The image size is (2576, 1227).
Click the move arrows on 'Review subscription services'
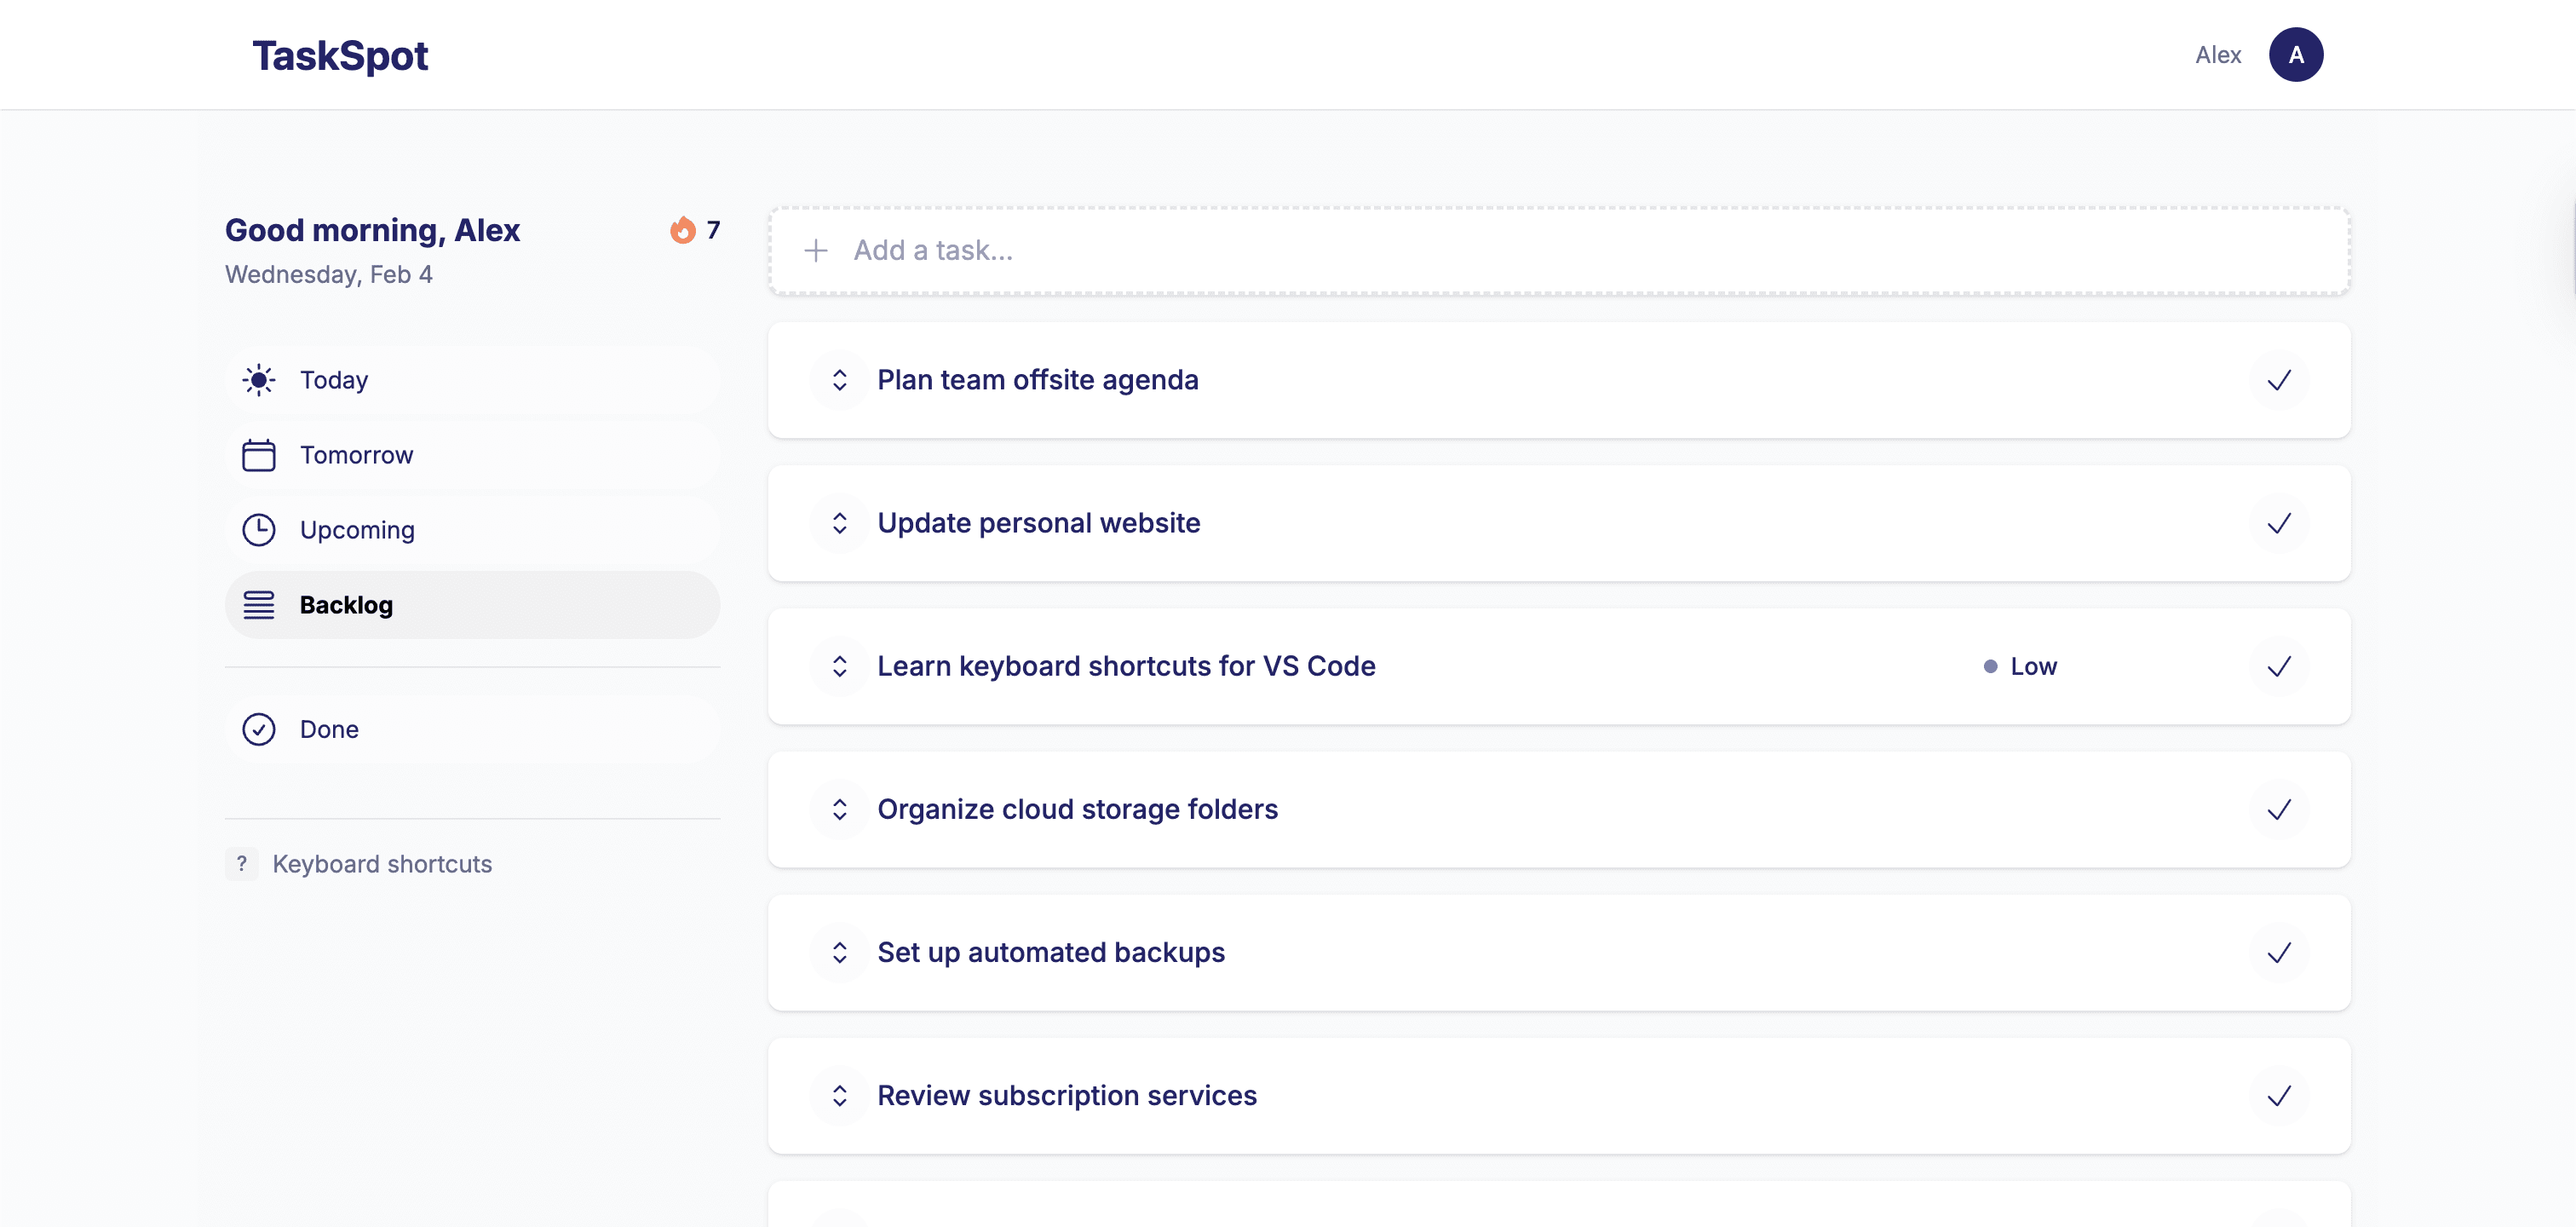839,1095
